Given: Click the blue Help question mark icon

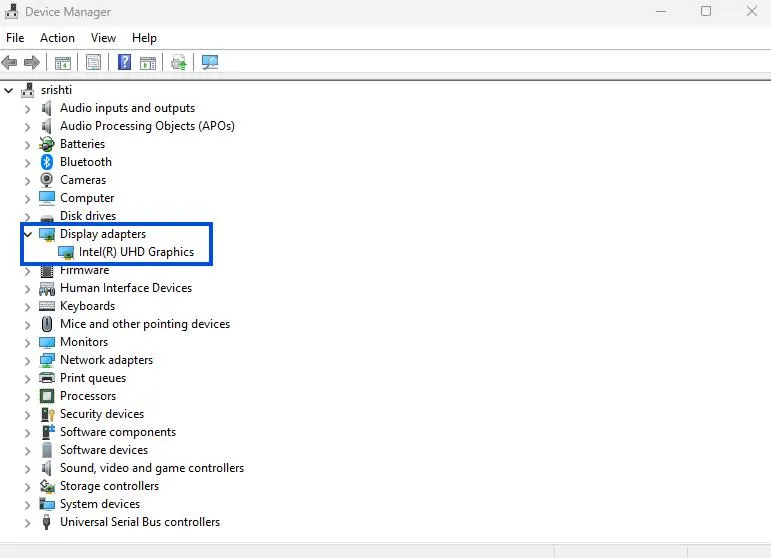Looking at the screenshot, I should 124,62.
